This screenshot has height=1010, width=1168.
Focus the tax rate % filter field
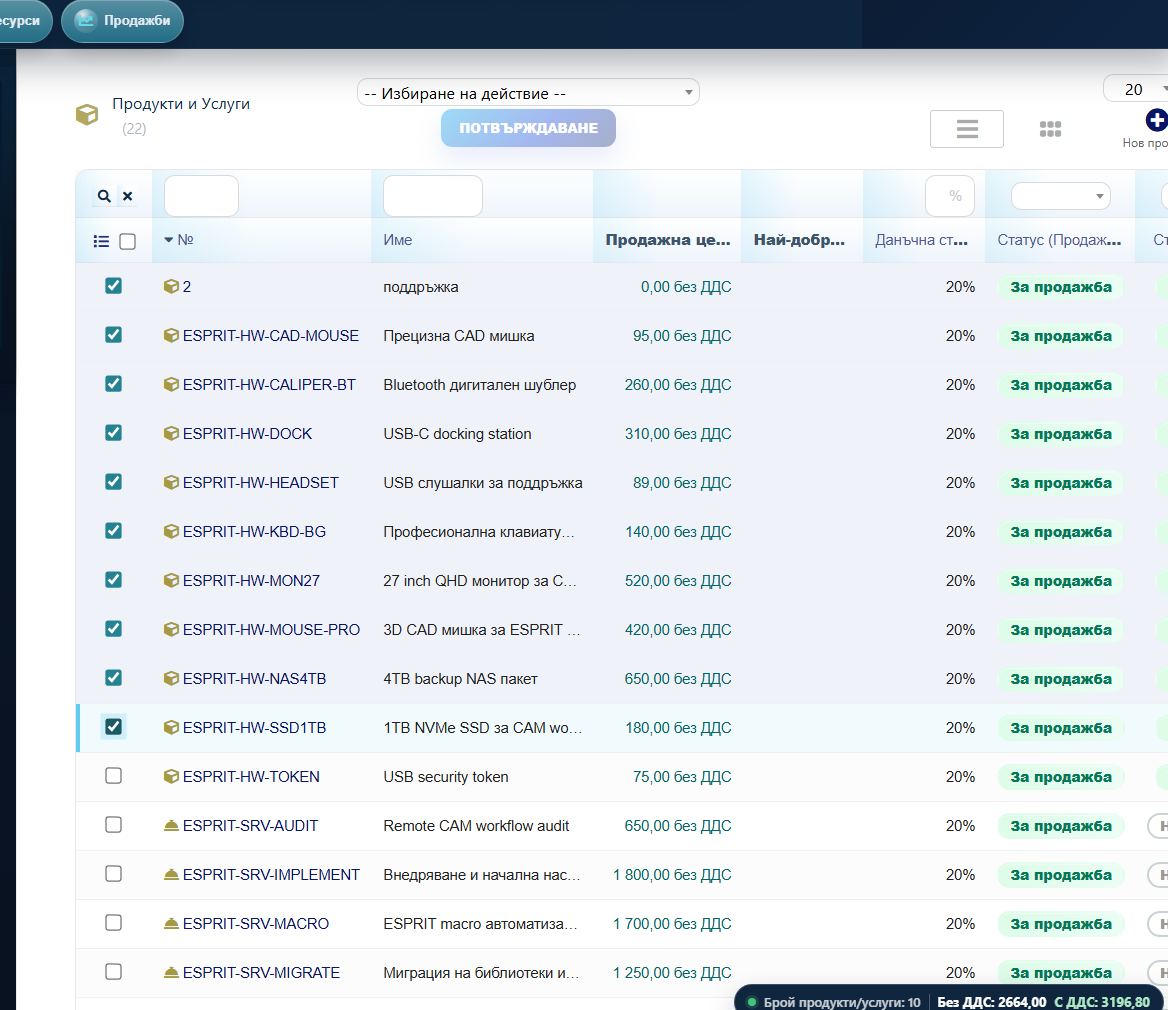950,196
